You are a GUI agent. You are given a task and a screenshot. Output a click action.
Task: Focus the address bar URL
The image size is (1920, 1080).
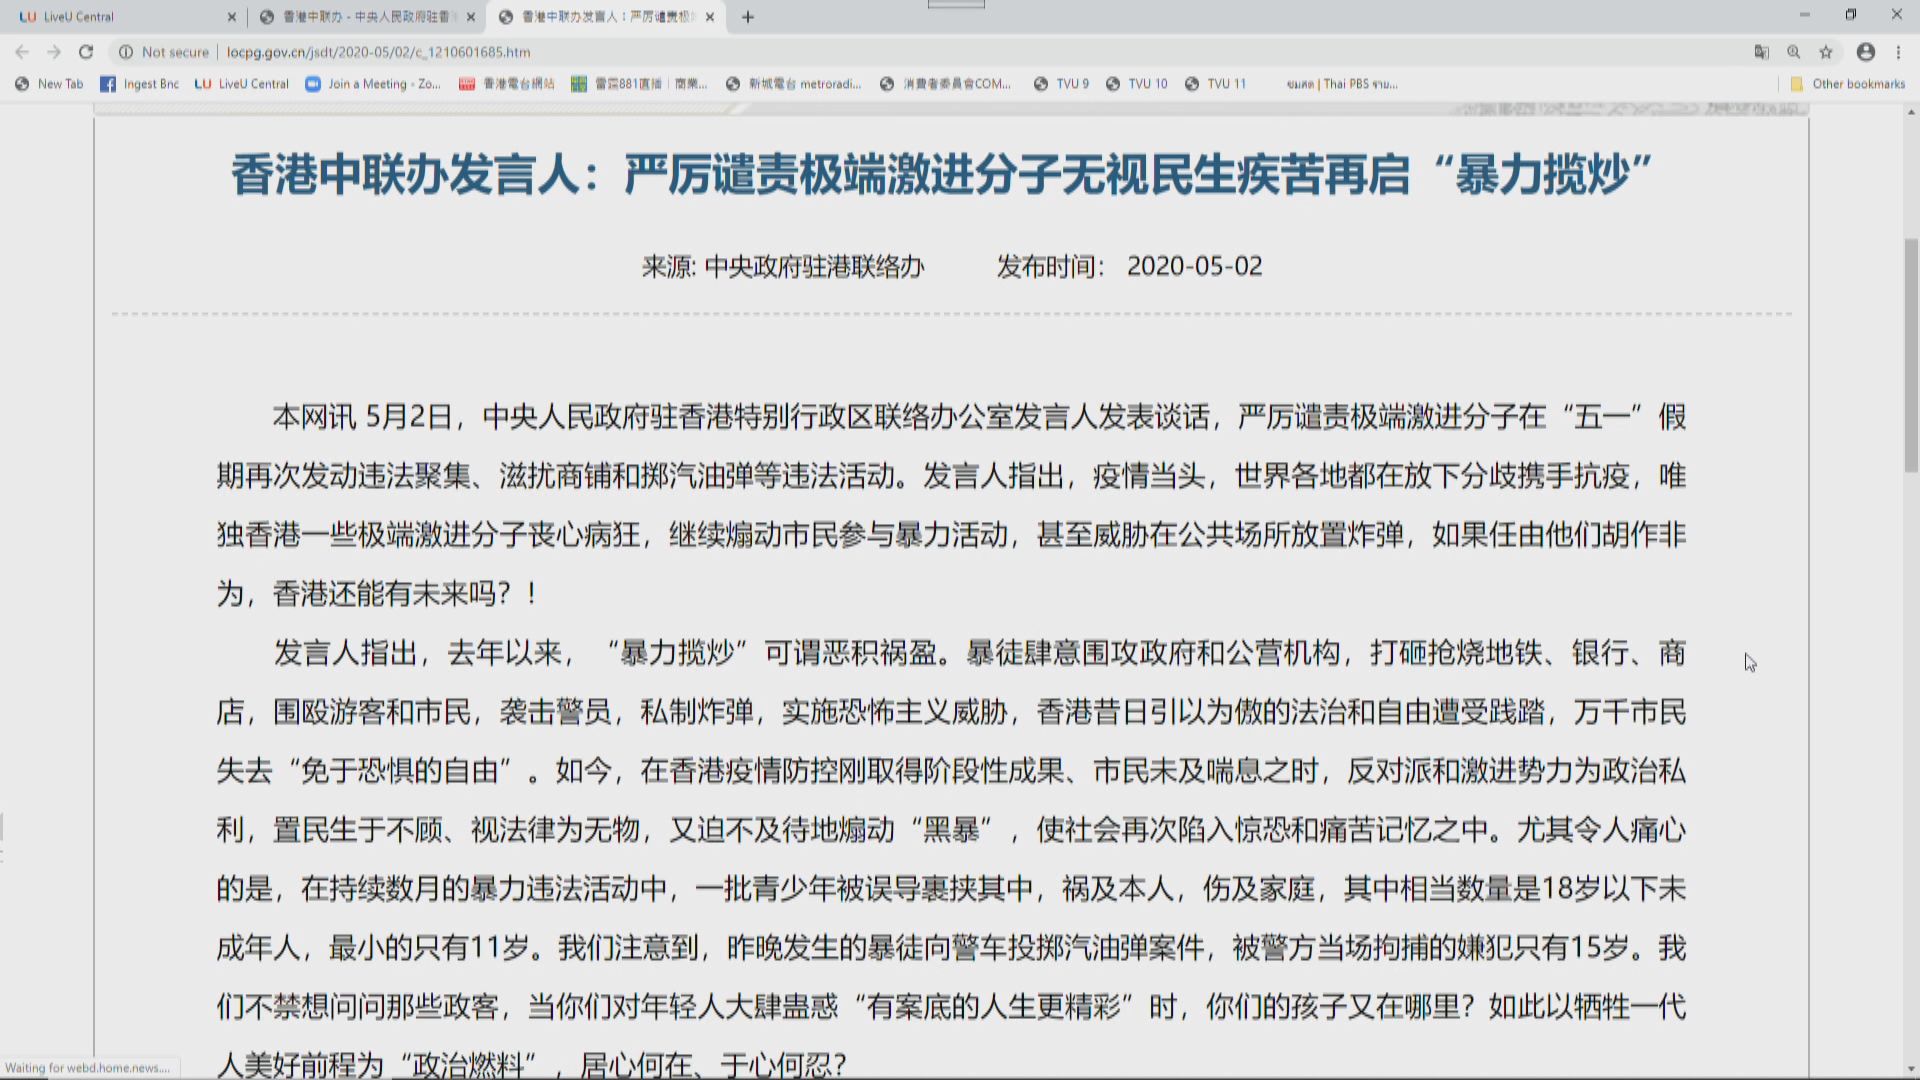point(400,52)
